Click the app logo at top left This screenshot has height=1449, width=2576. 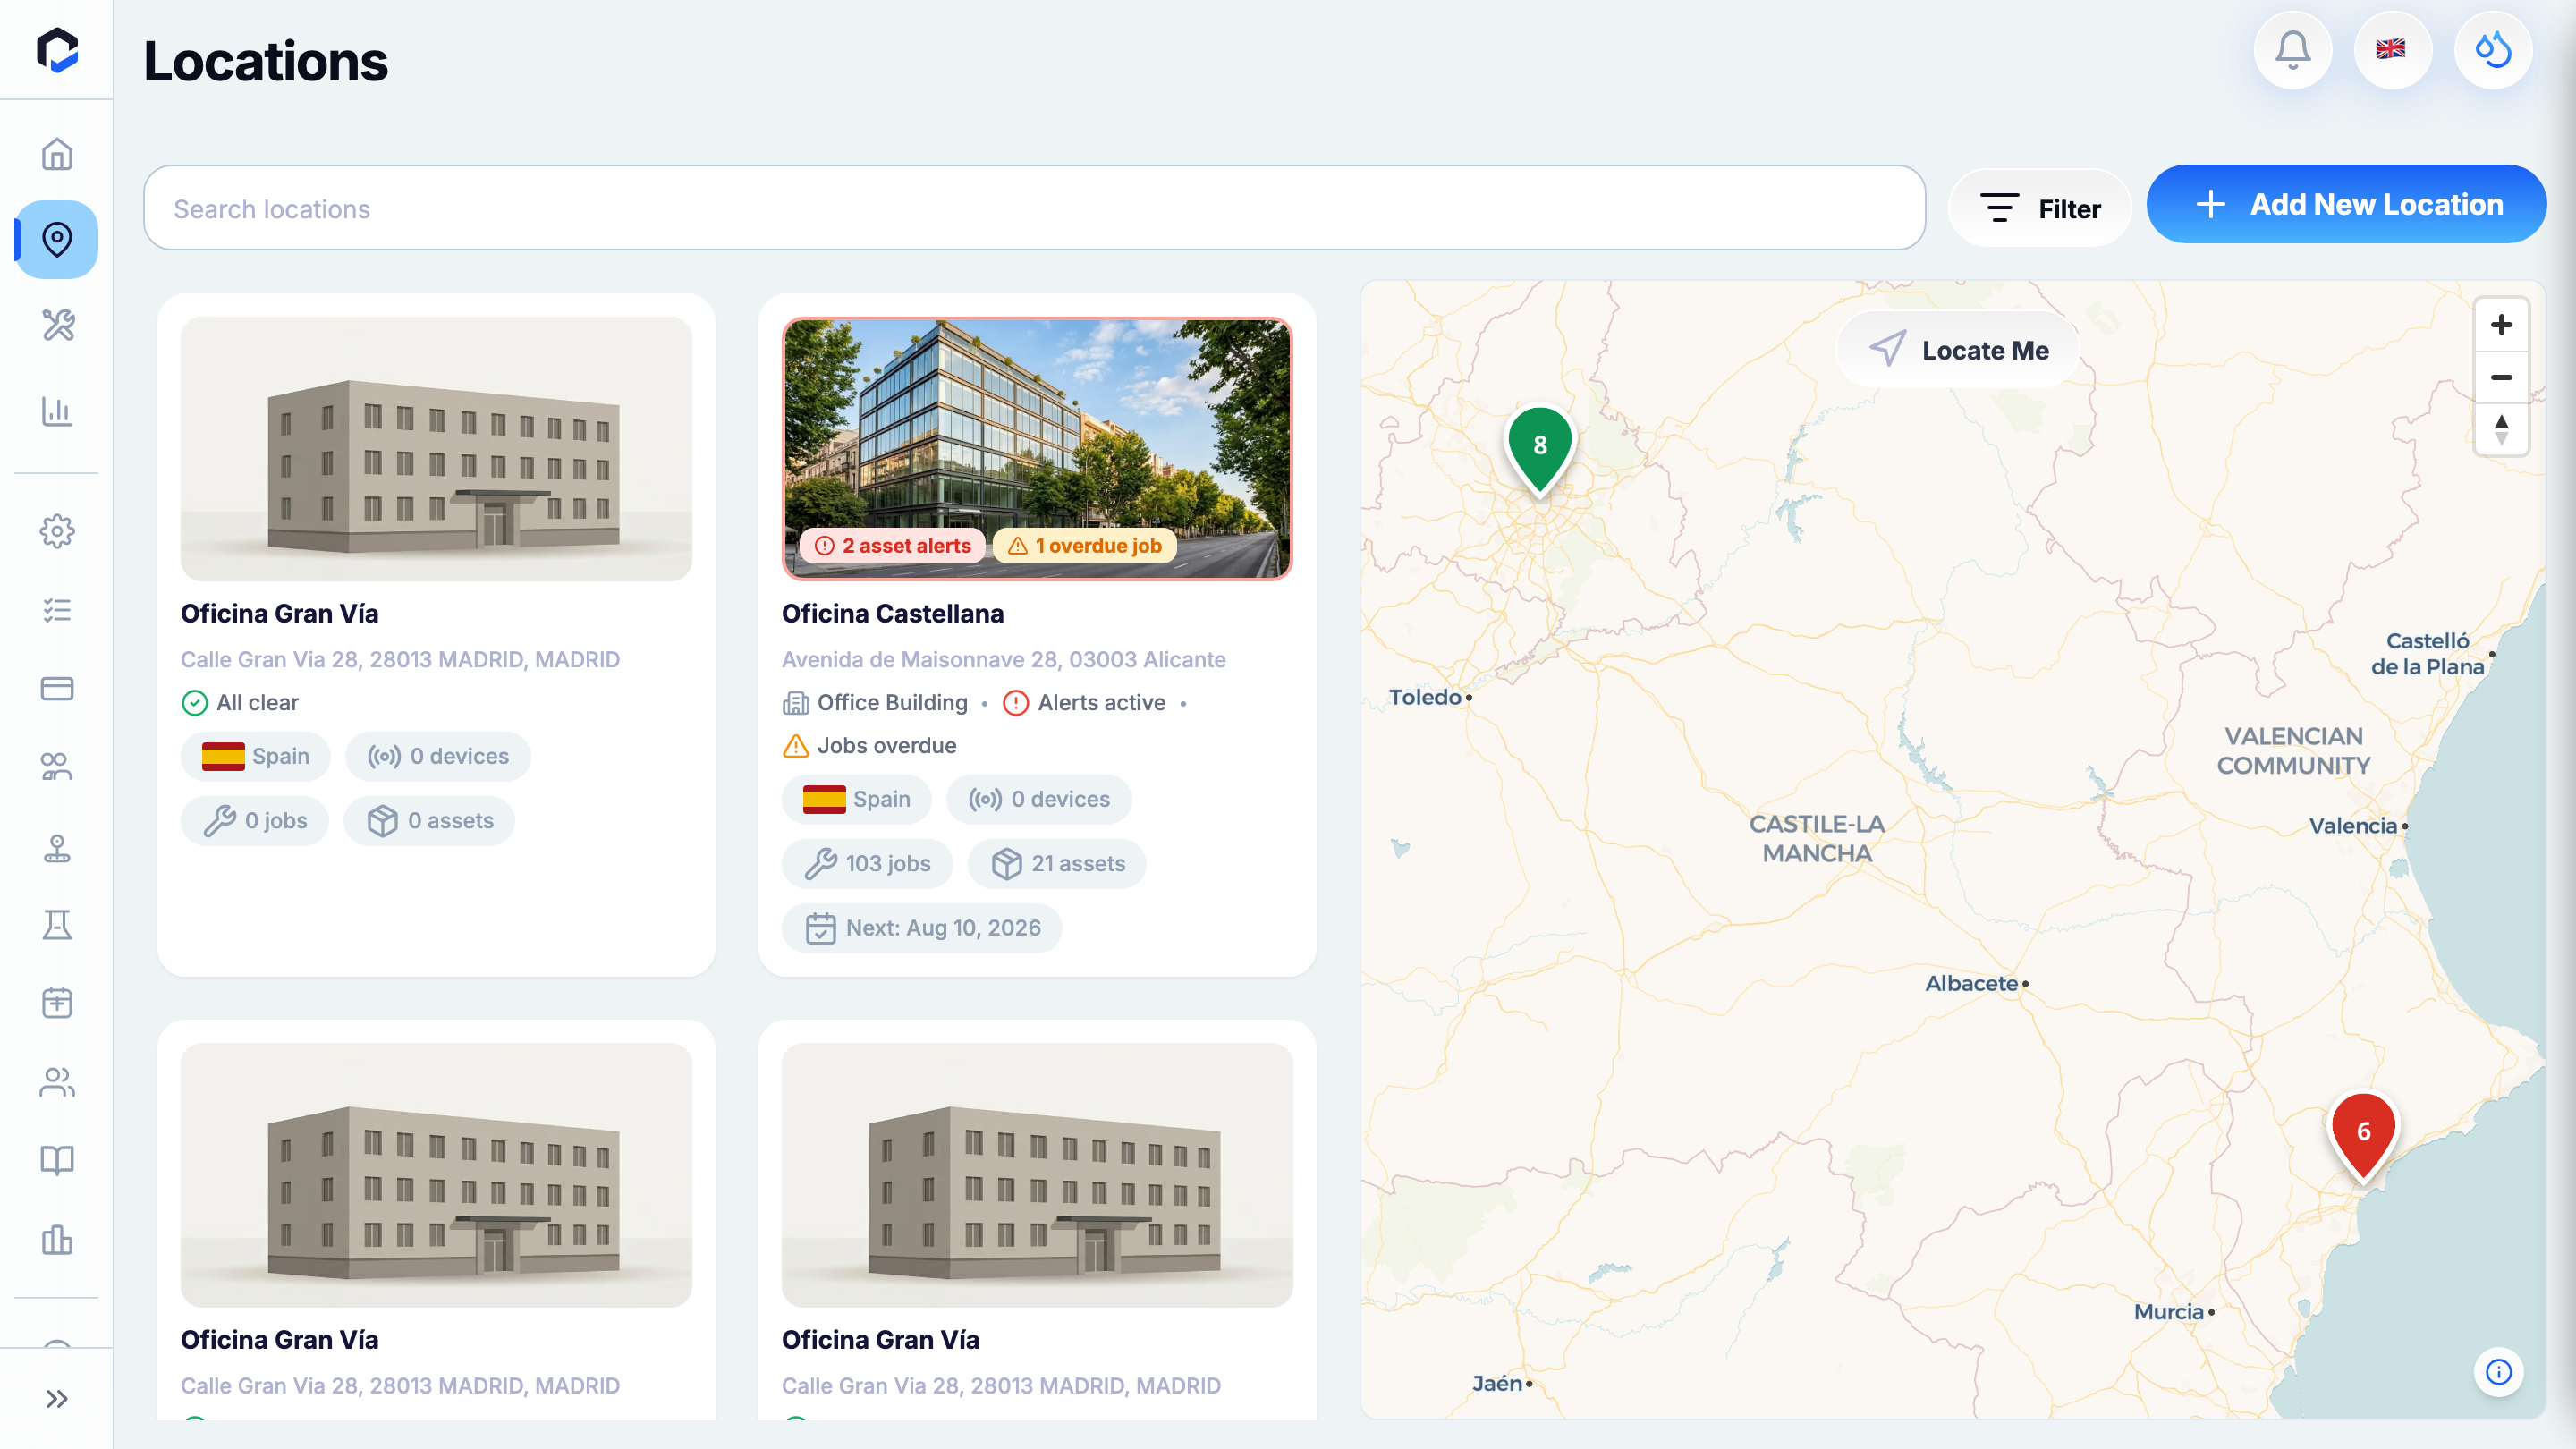pyautogui.click(x=57, y=49)
